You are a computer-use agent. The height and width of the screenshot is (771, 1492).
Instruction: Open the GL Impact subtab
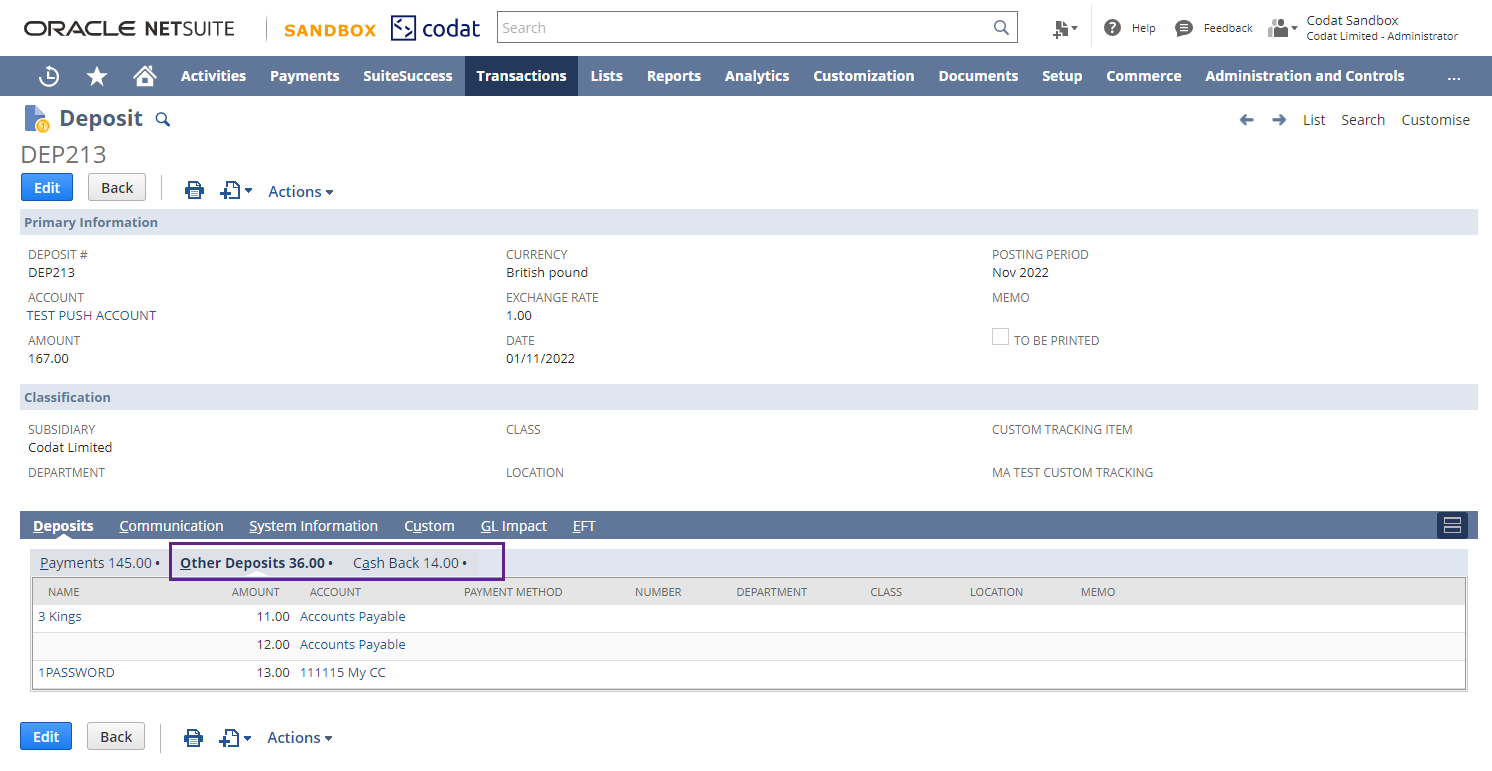(513, 525)
